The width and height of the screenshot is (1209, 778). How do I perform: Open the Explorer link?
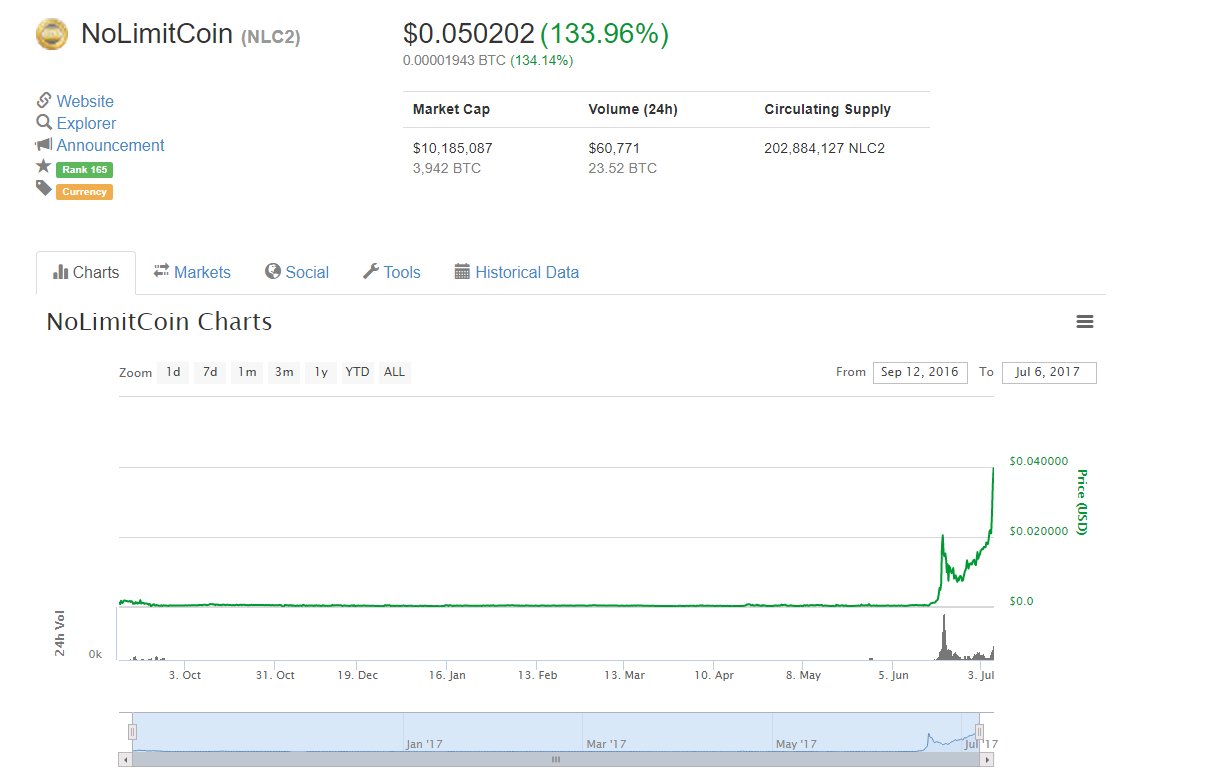tap(86, 123)
